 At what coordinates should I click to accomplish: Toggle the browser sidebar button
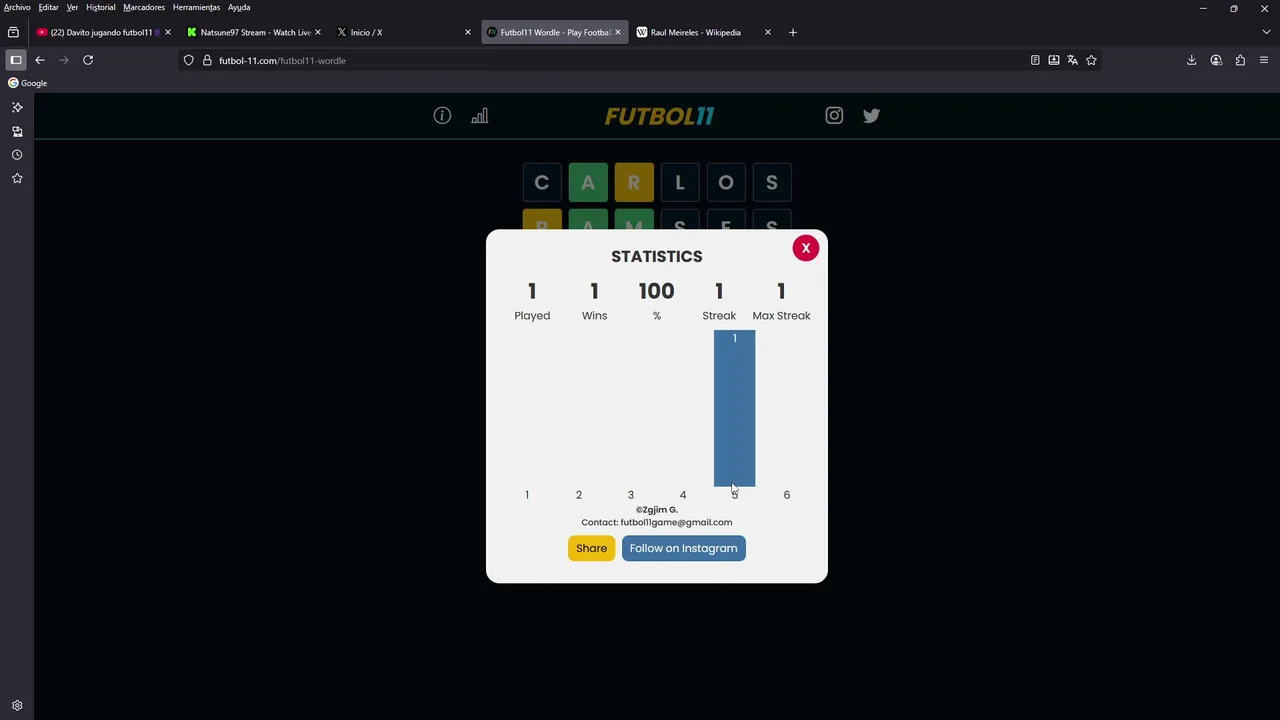point(16,60)
